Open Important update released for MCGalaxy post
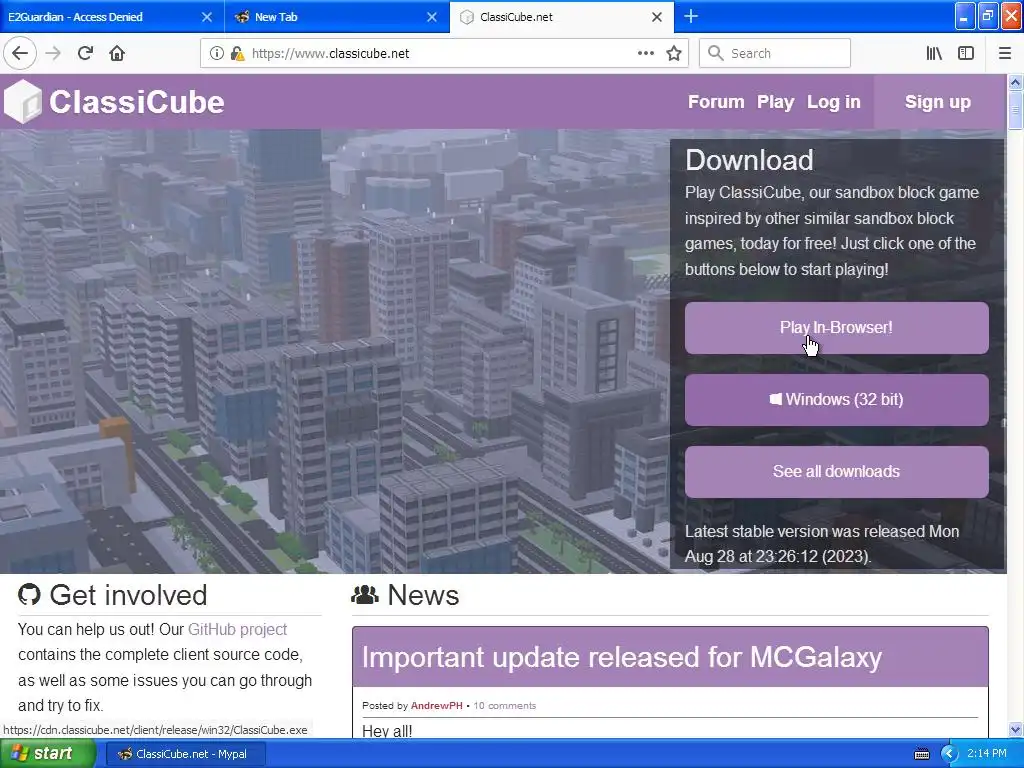Image resolution: width=1024 pixels, height=768 pixels. (622, 657)
